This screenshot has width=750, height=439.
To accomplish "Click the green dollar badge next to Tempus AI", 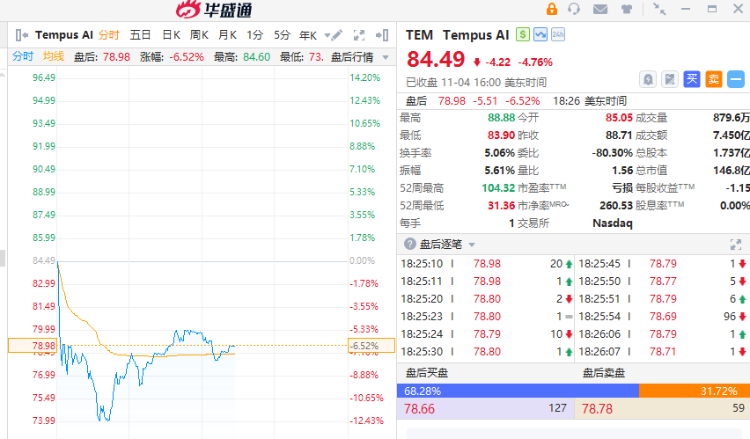I will (522, 34).
